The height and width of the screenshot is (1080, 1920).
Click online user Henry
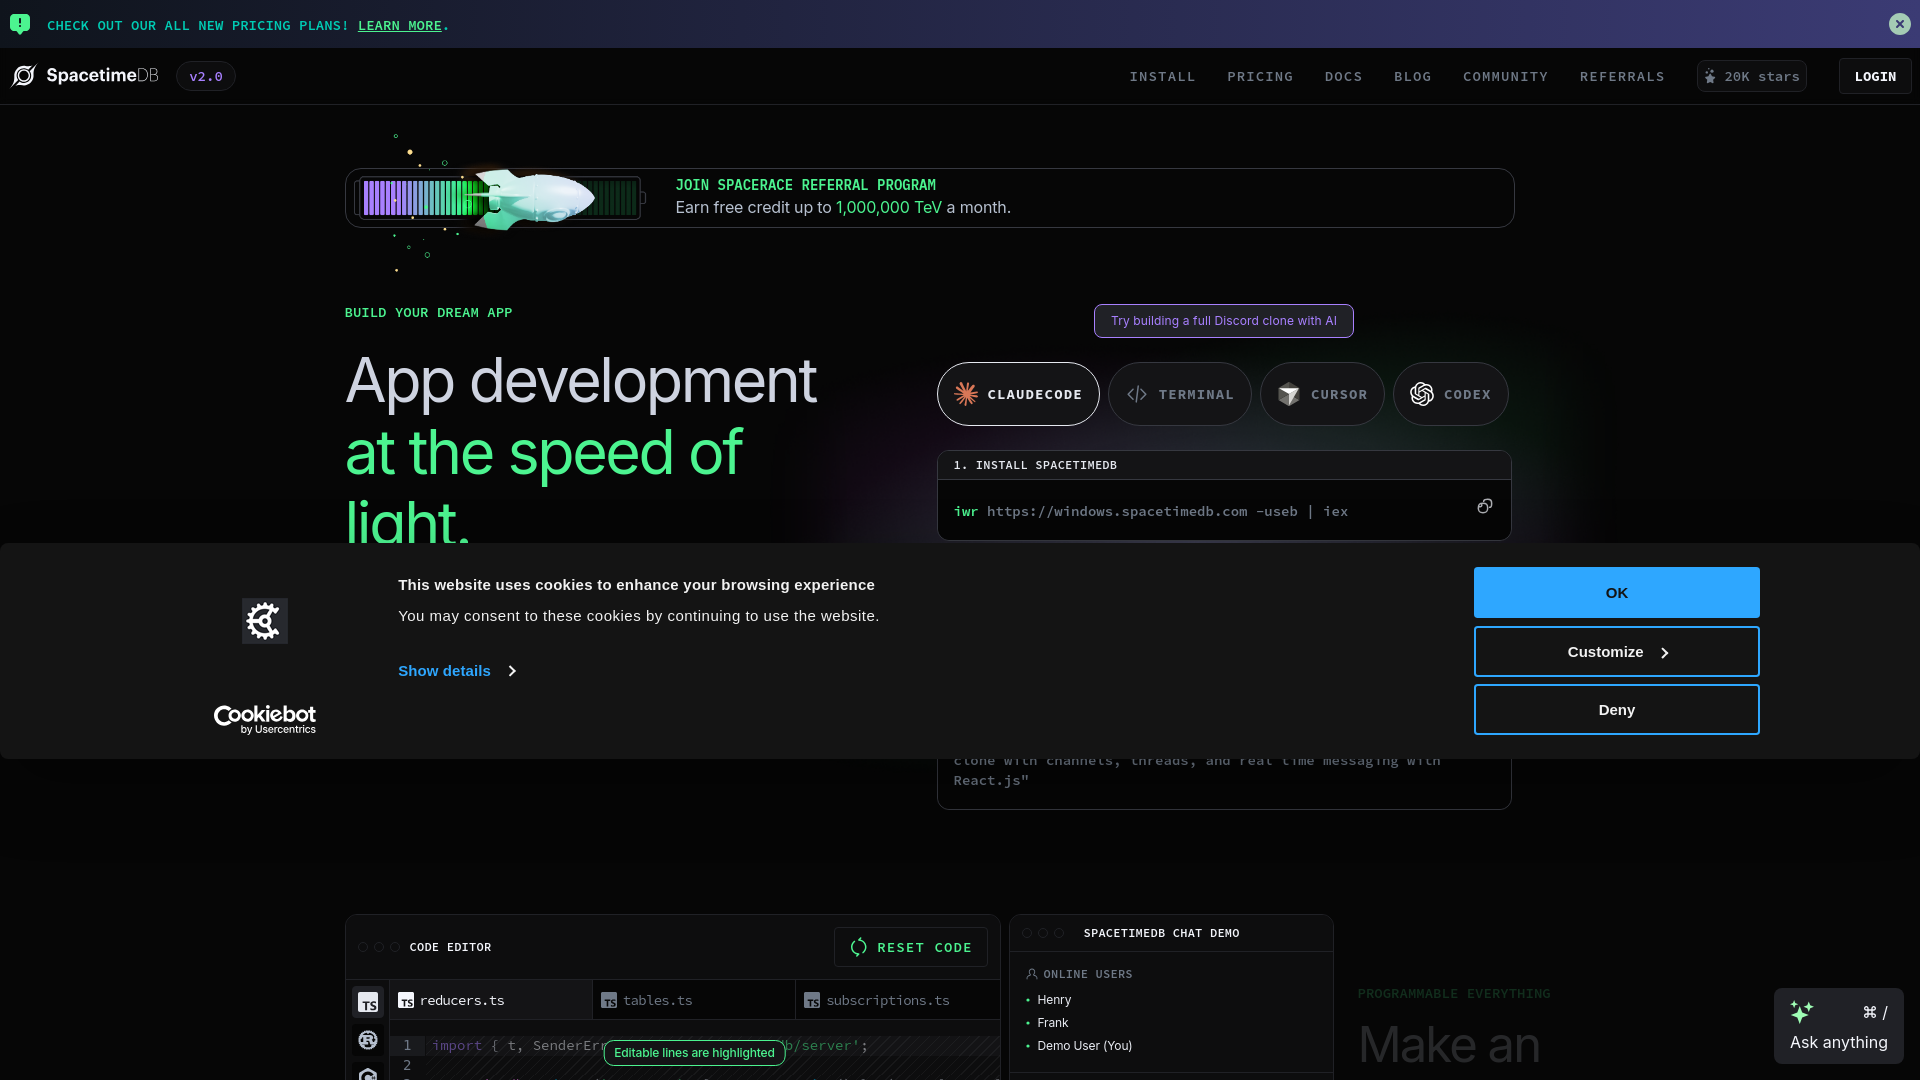pos(1054,1000)
